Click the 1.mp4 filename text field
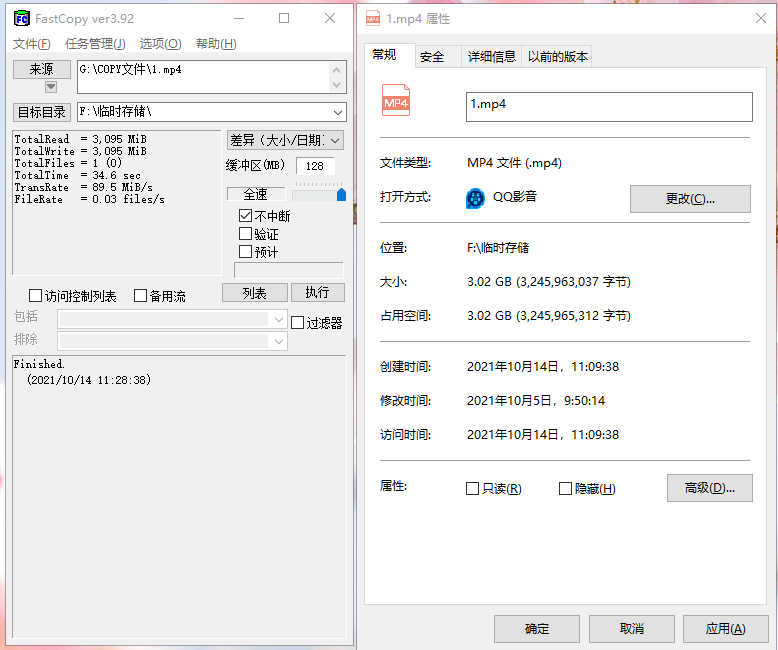 [609, 107]
